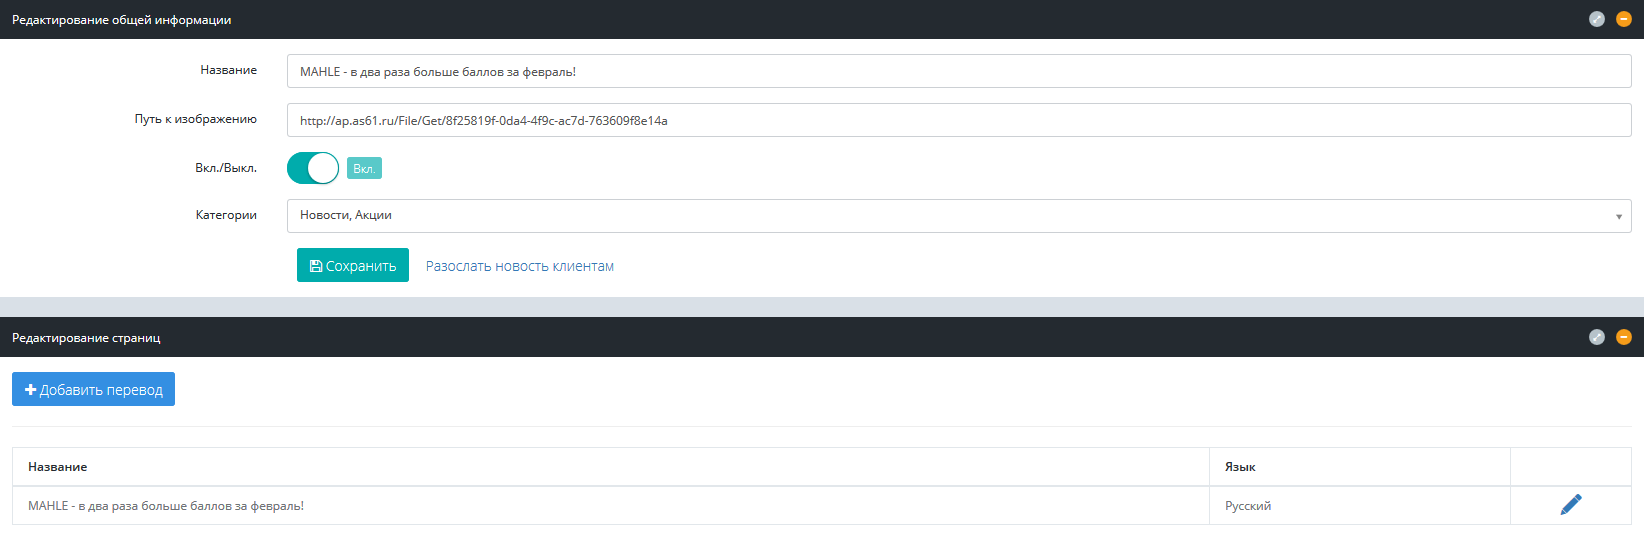Click the Язык column header
The width and height of the screenshot is (1644, 552).
point(1240,467)
